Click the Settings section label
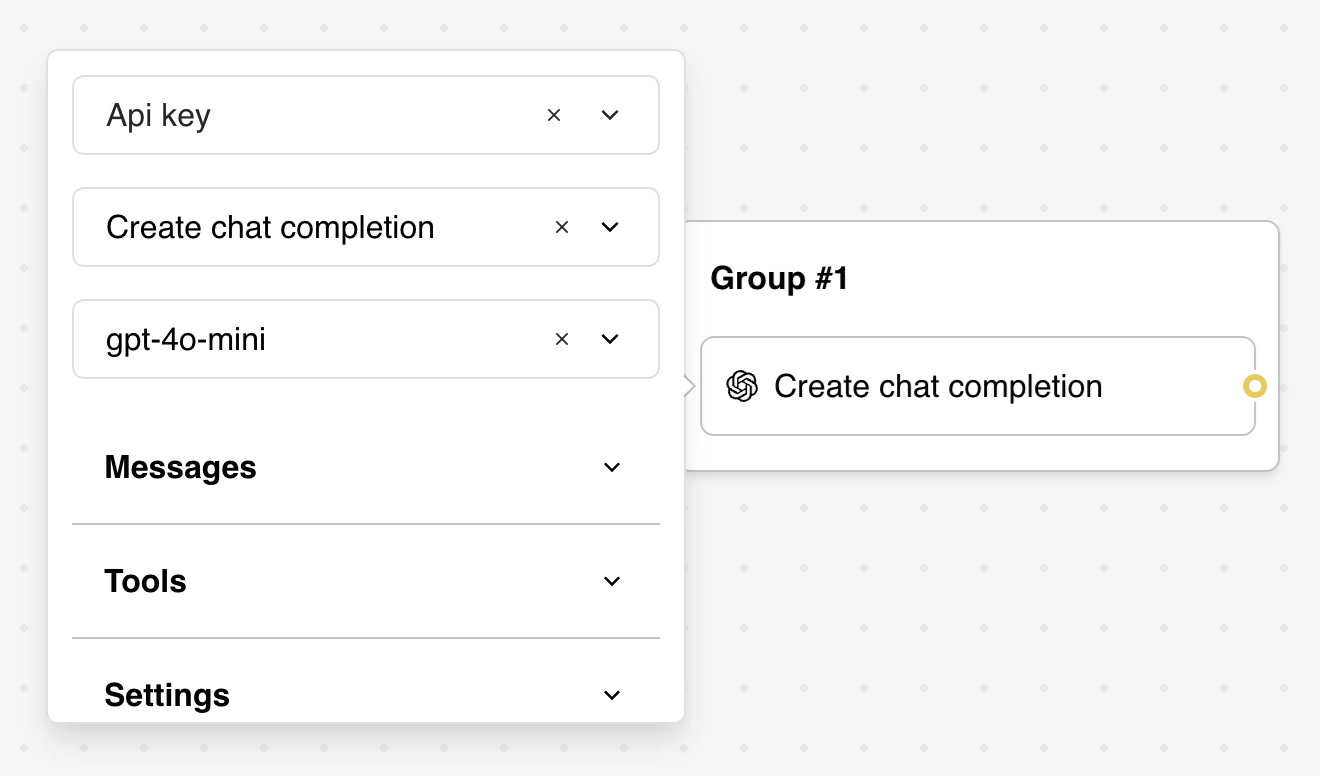The width and height of the screenshot is (1320, 776). coord(167,695)
